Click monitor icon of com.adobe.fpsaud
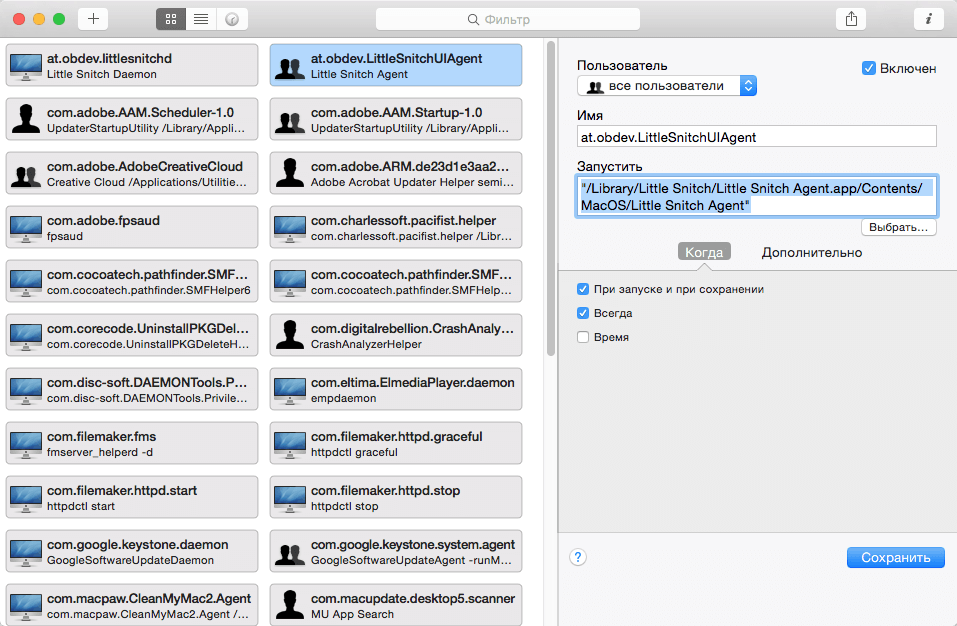The image size is (957, 626). pyautogui.click(x=26, y=229)
